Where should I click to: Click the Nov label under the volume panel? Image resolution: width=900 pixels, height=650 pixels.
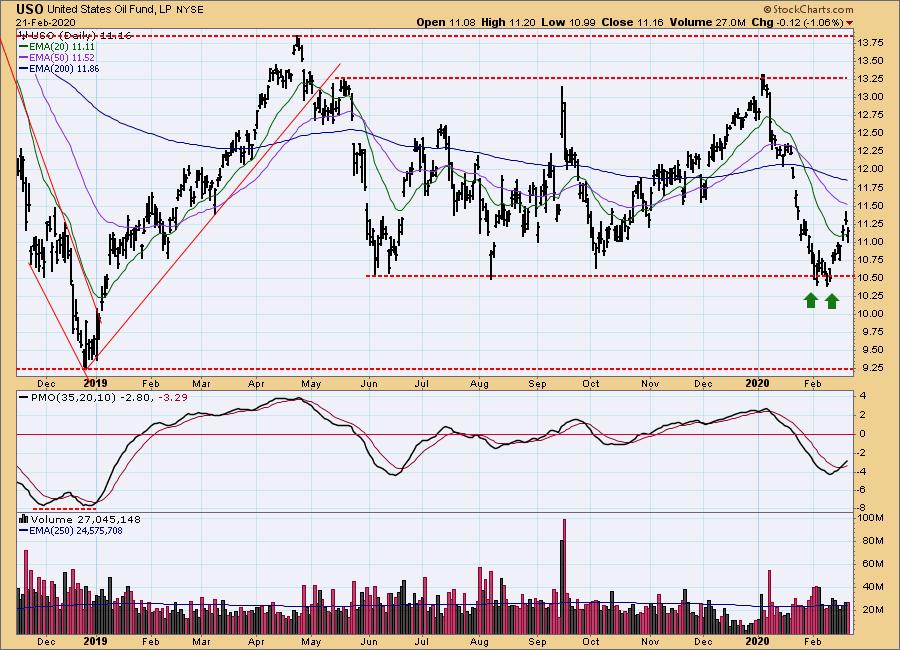650,641
